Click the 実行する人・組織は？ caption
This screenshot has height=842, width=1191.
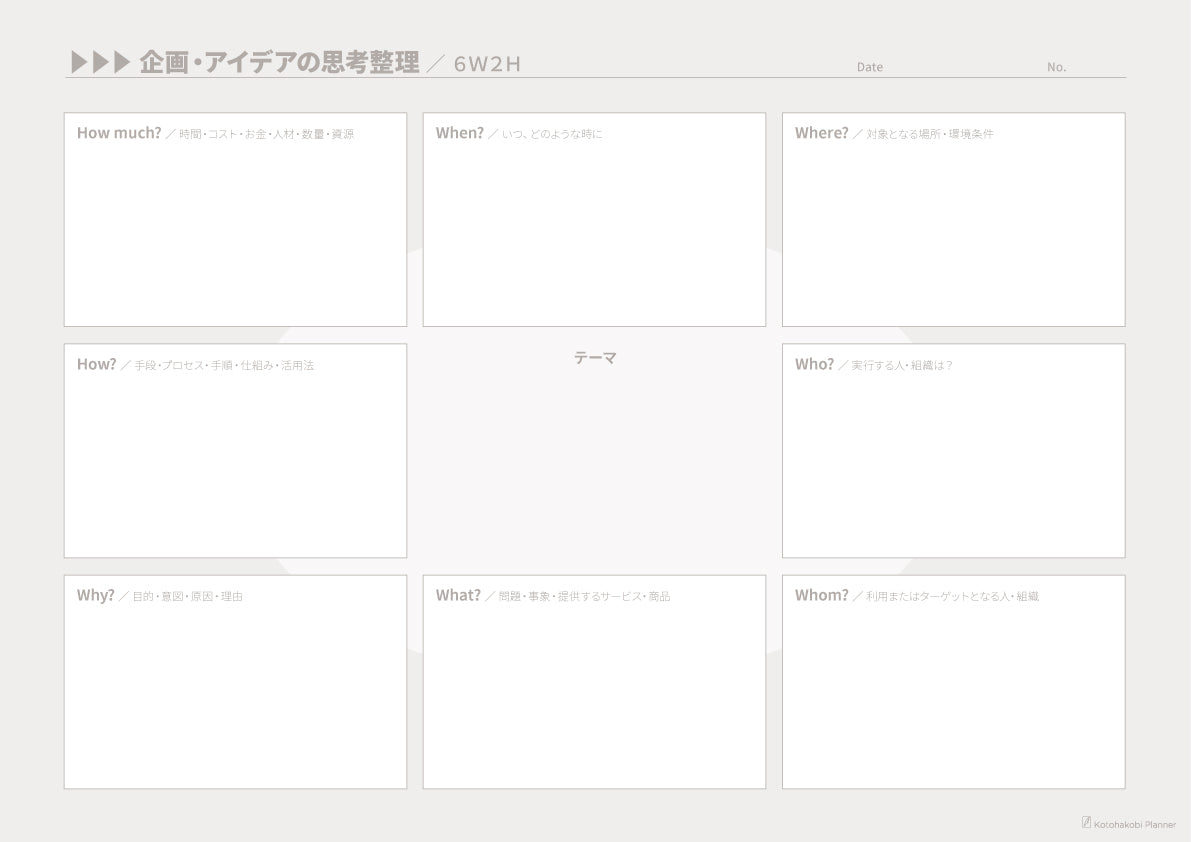(x=902, y=366)
